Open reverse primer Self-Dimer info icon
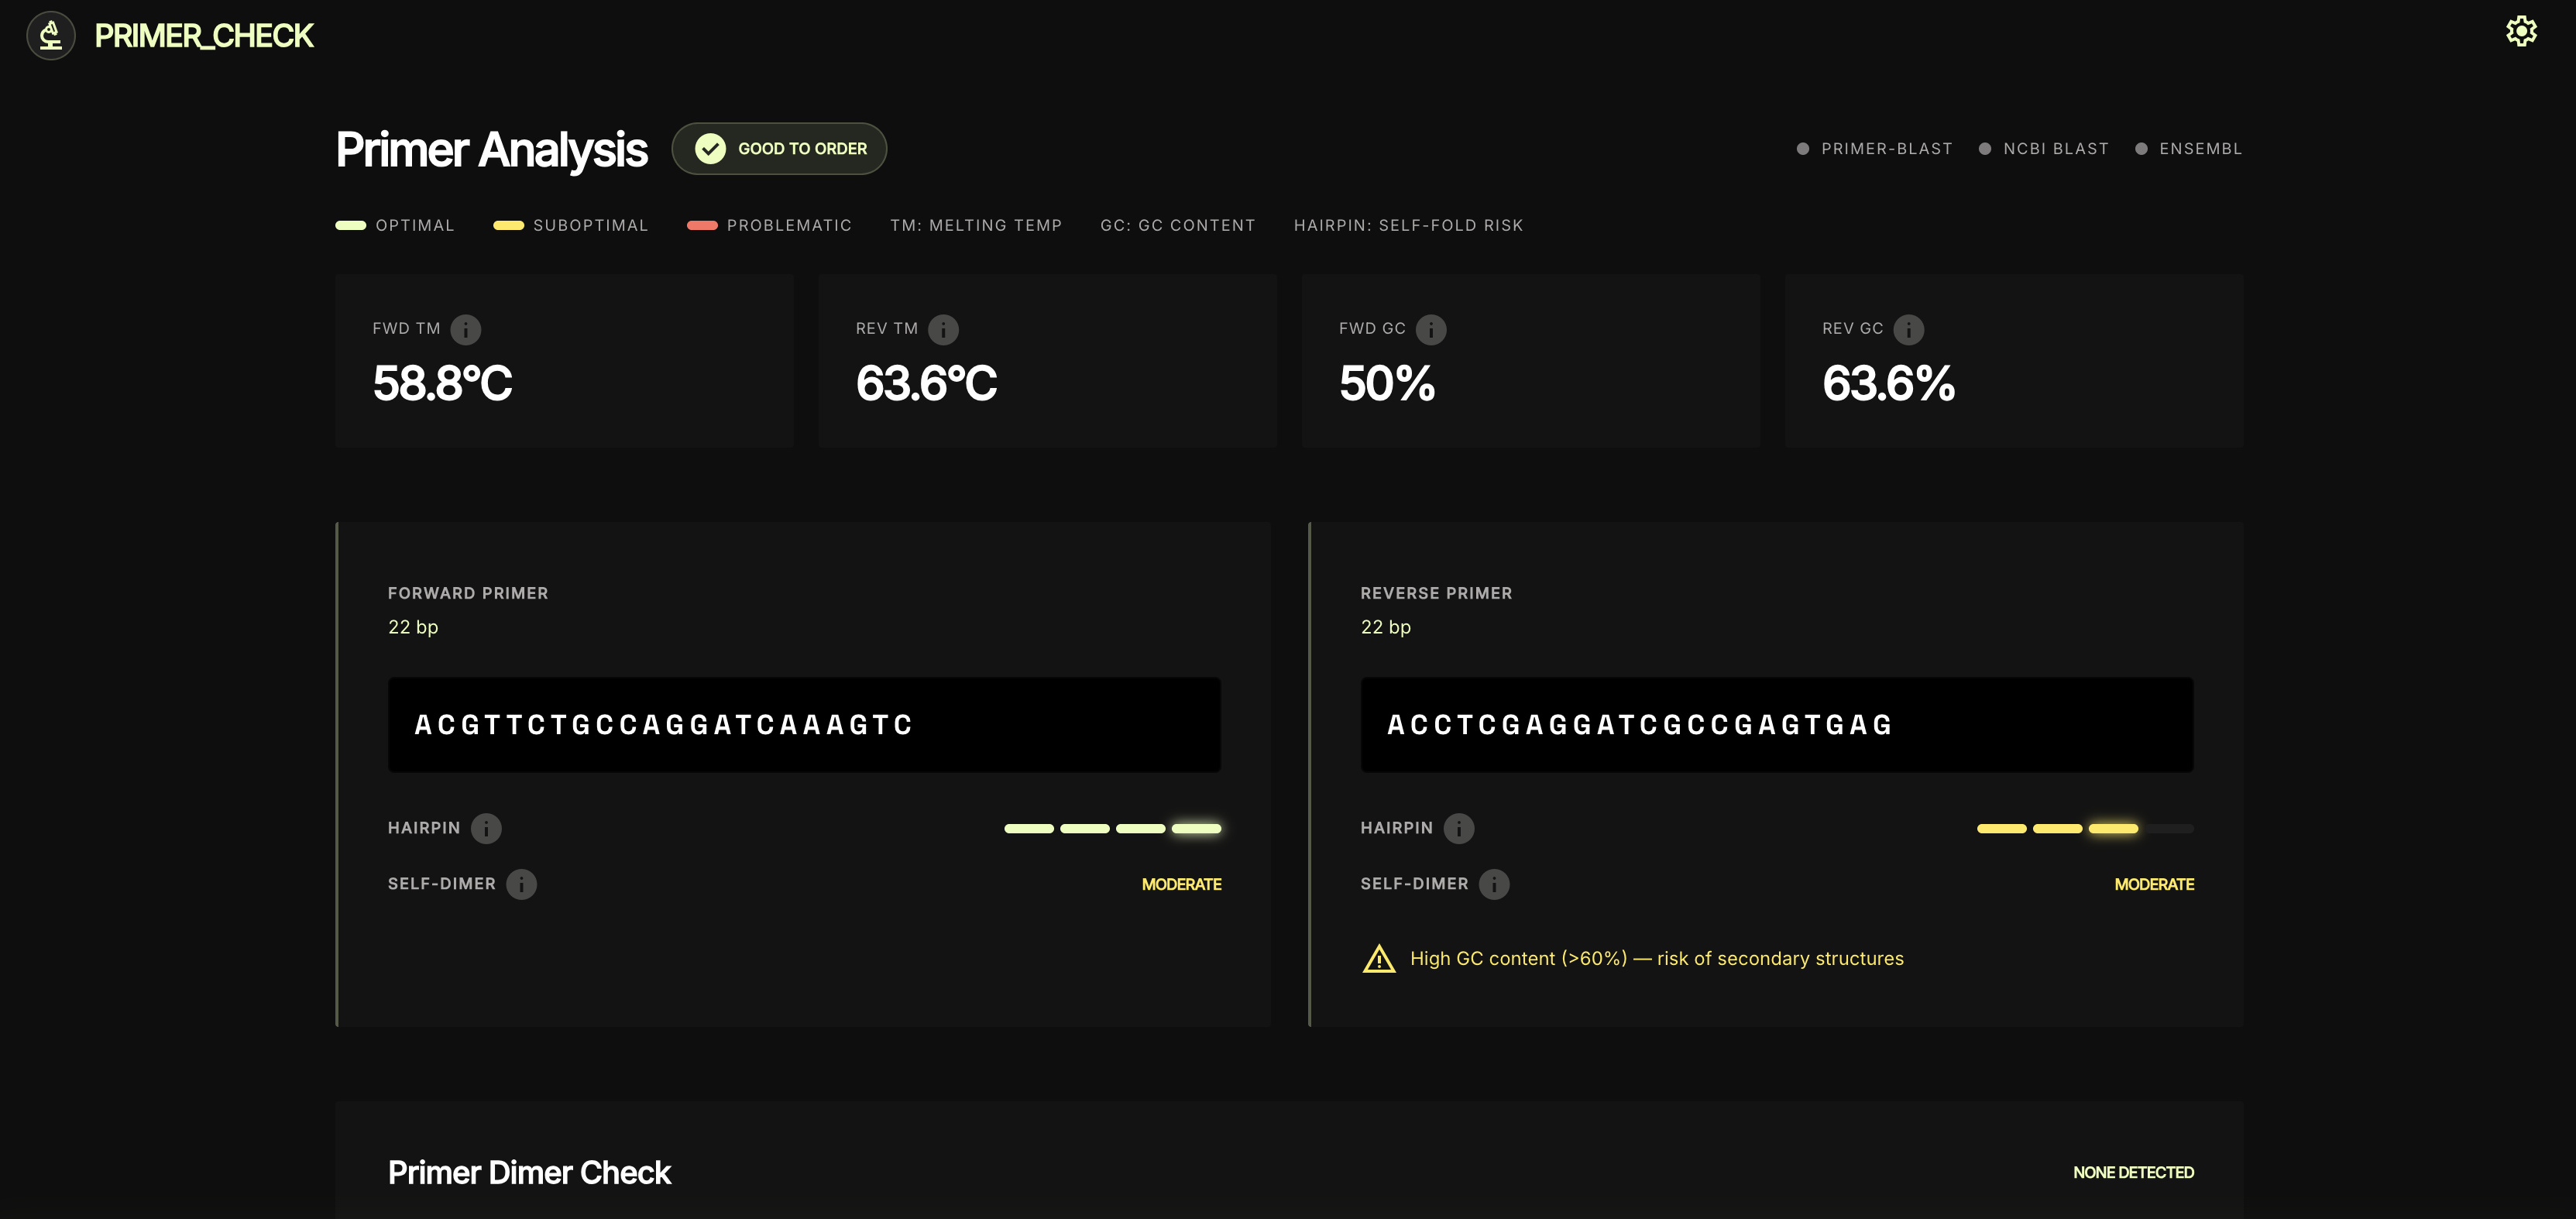 coord(1494,884)
